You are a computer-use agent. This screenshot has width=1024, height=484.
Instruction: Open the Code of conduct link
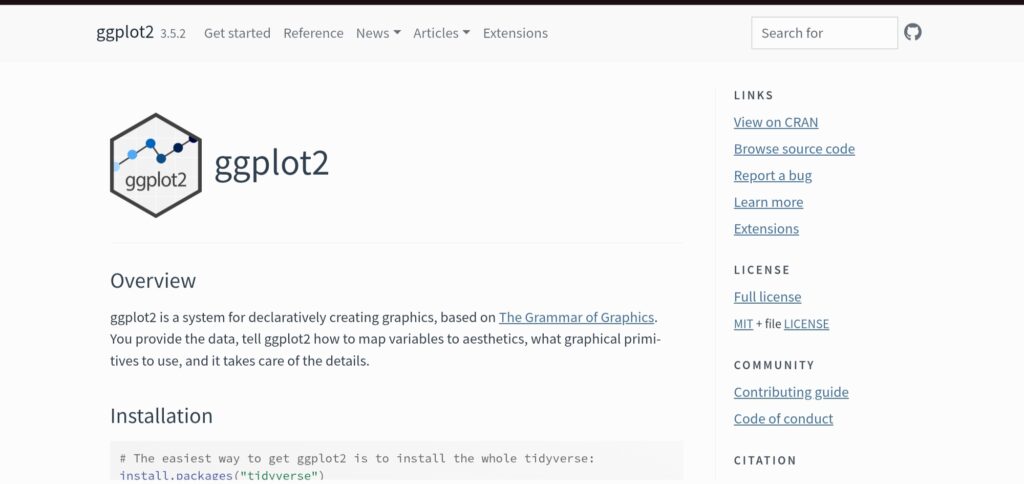pyautogui.click(x=783, y=419)
